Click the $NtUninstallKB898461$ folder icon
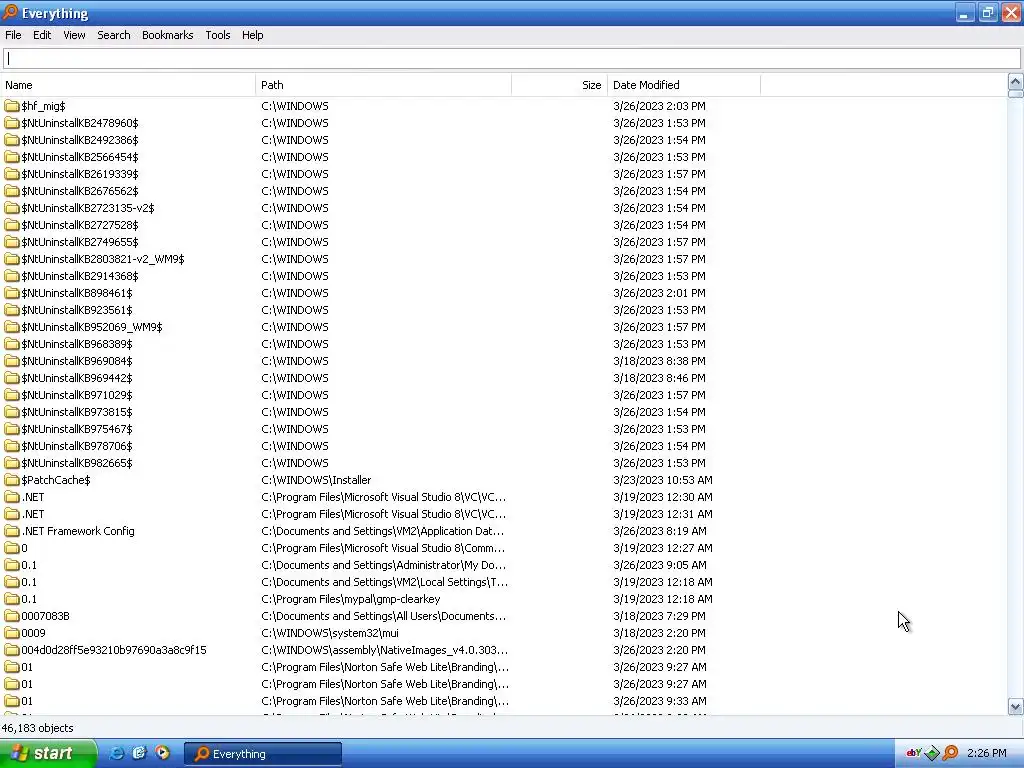 (x=12, y=293)
